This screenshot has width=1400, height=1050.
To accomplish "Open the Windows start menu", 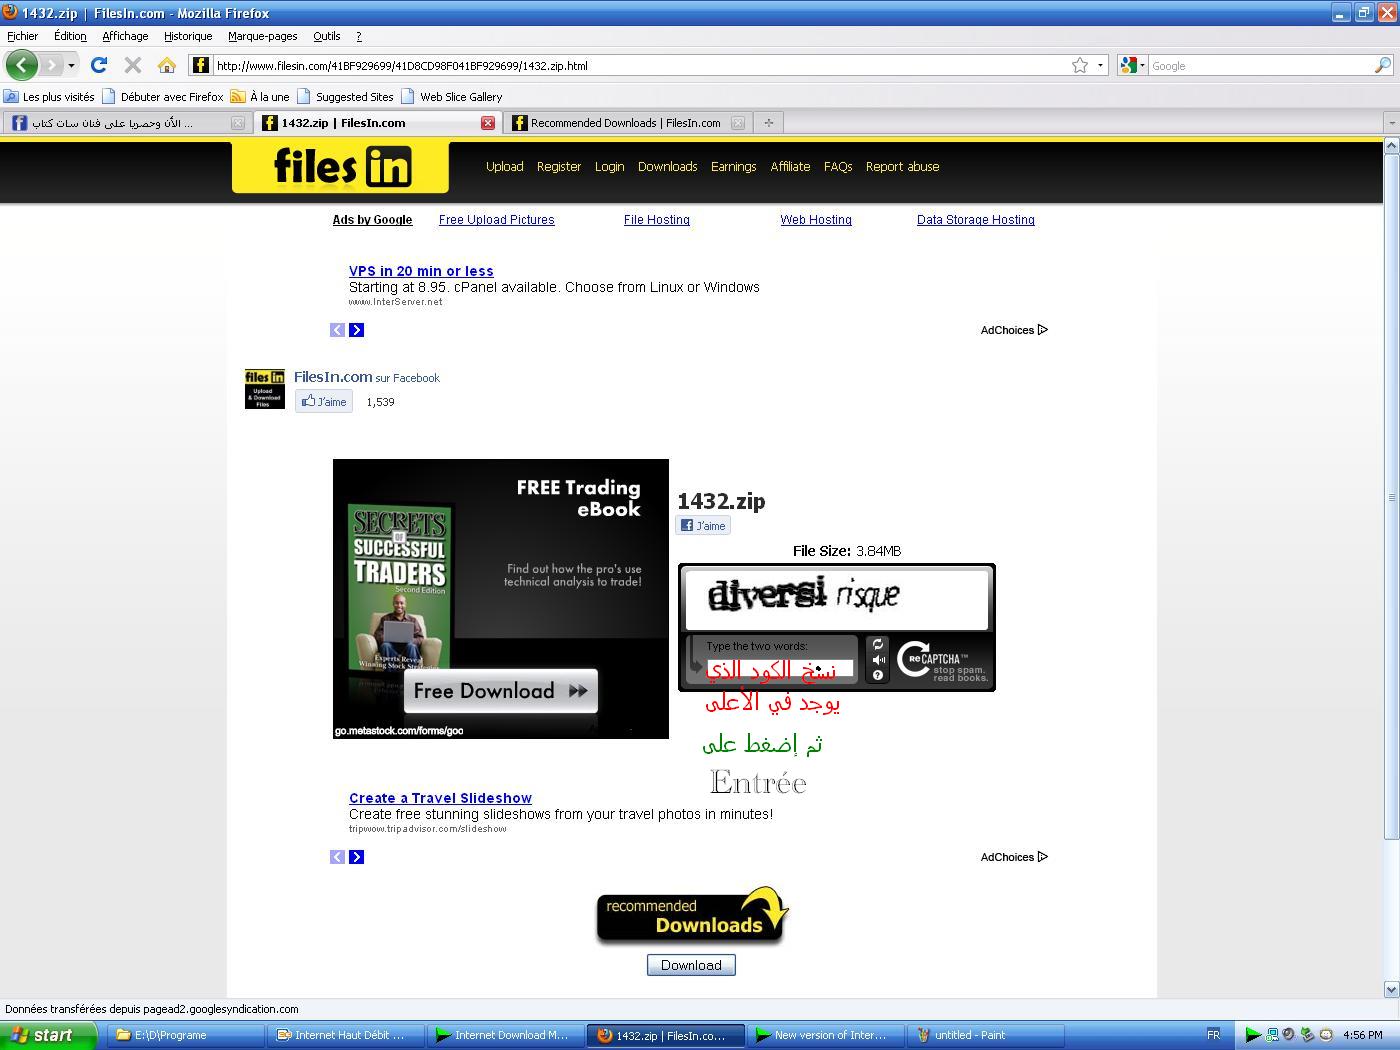I will click(49, 1035).
